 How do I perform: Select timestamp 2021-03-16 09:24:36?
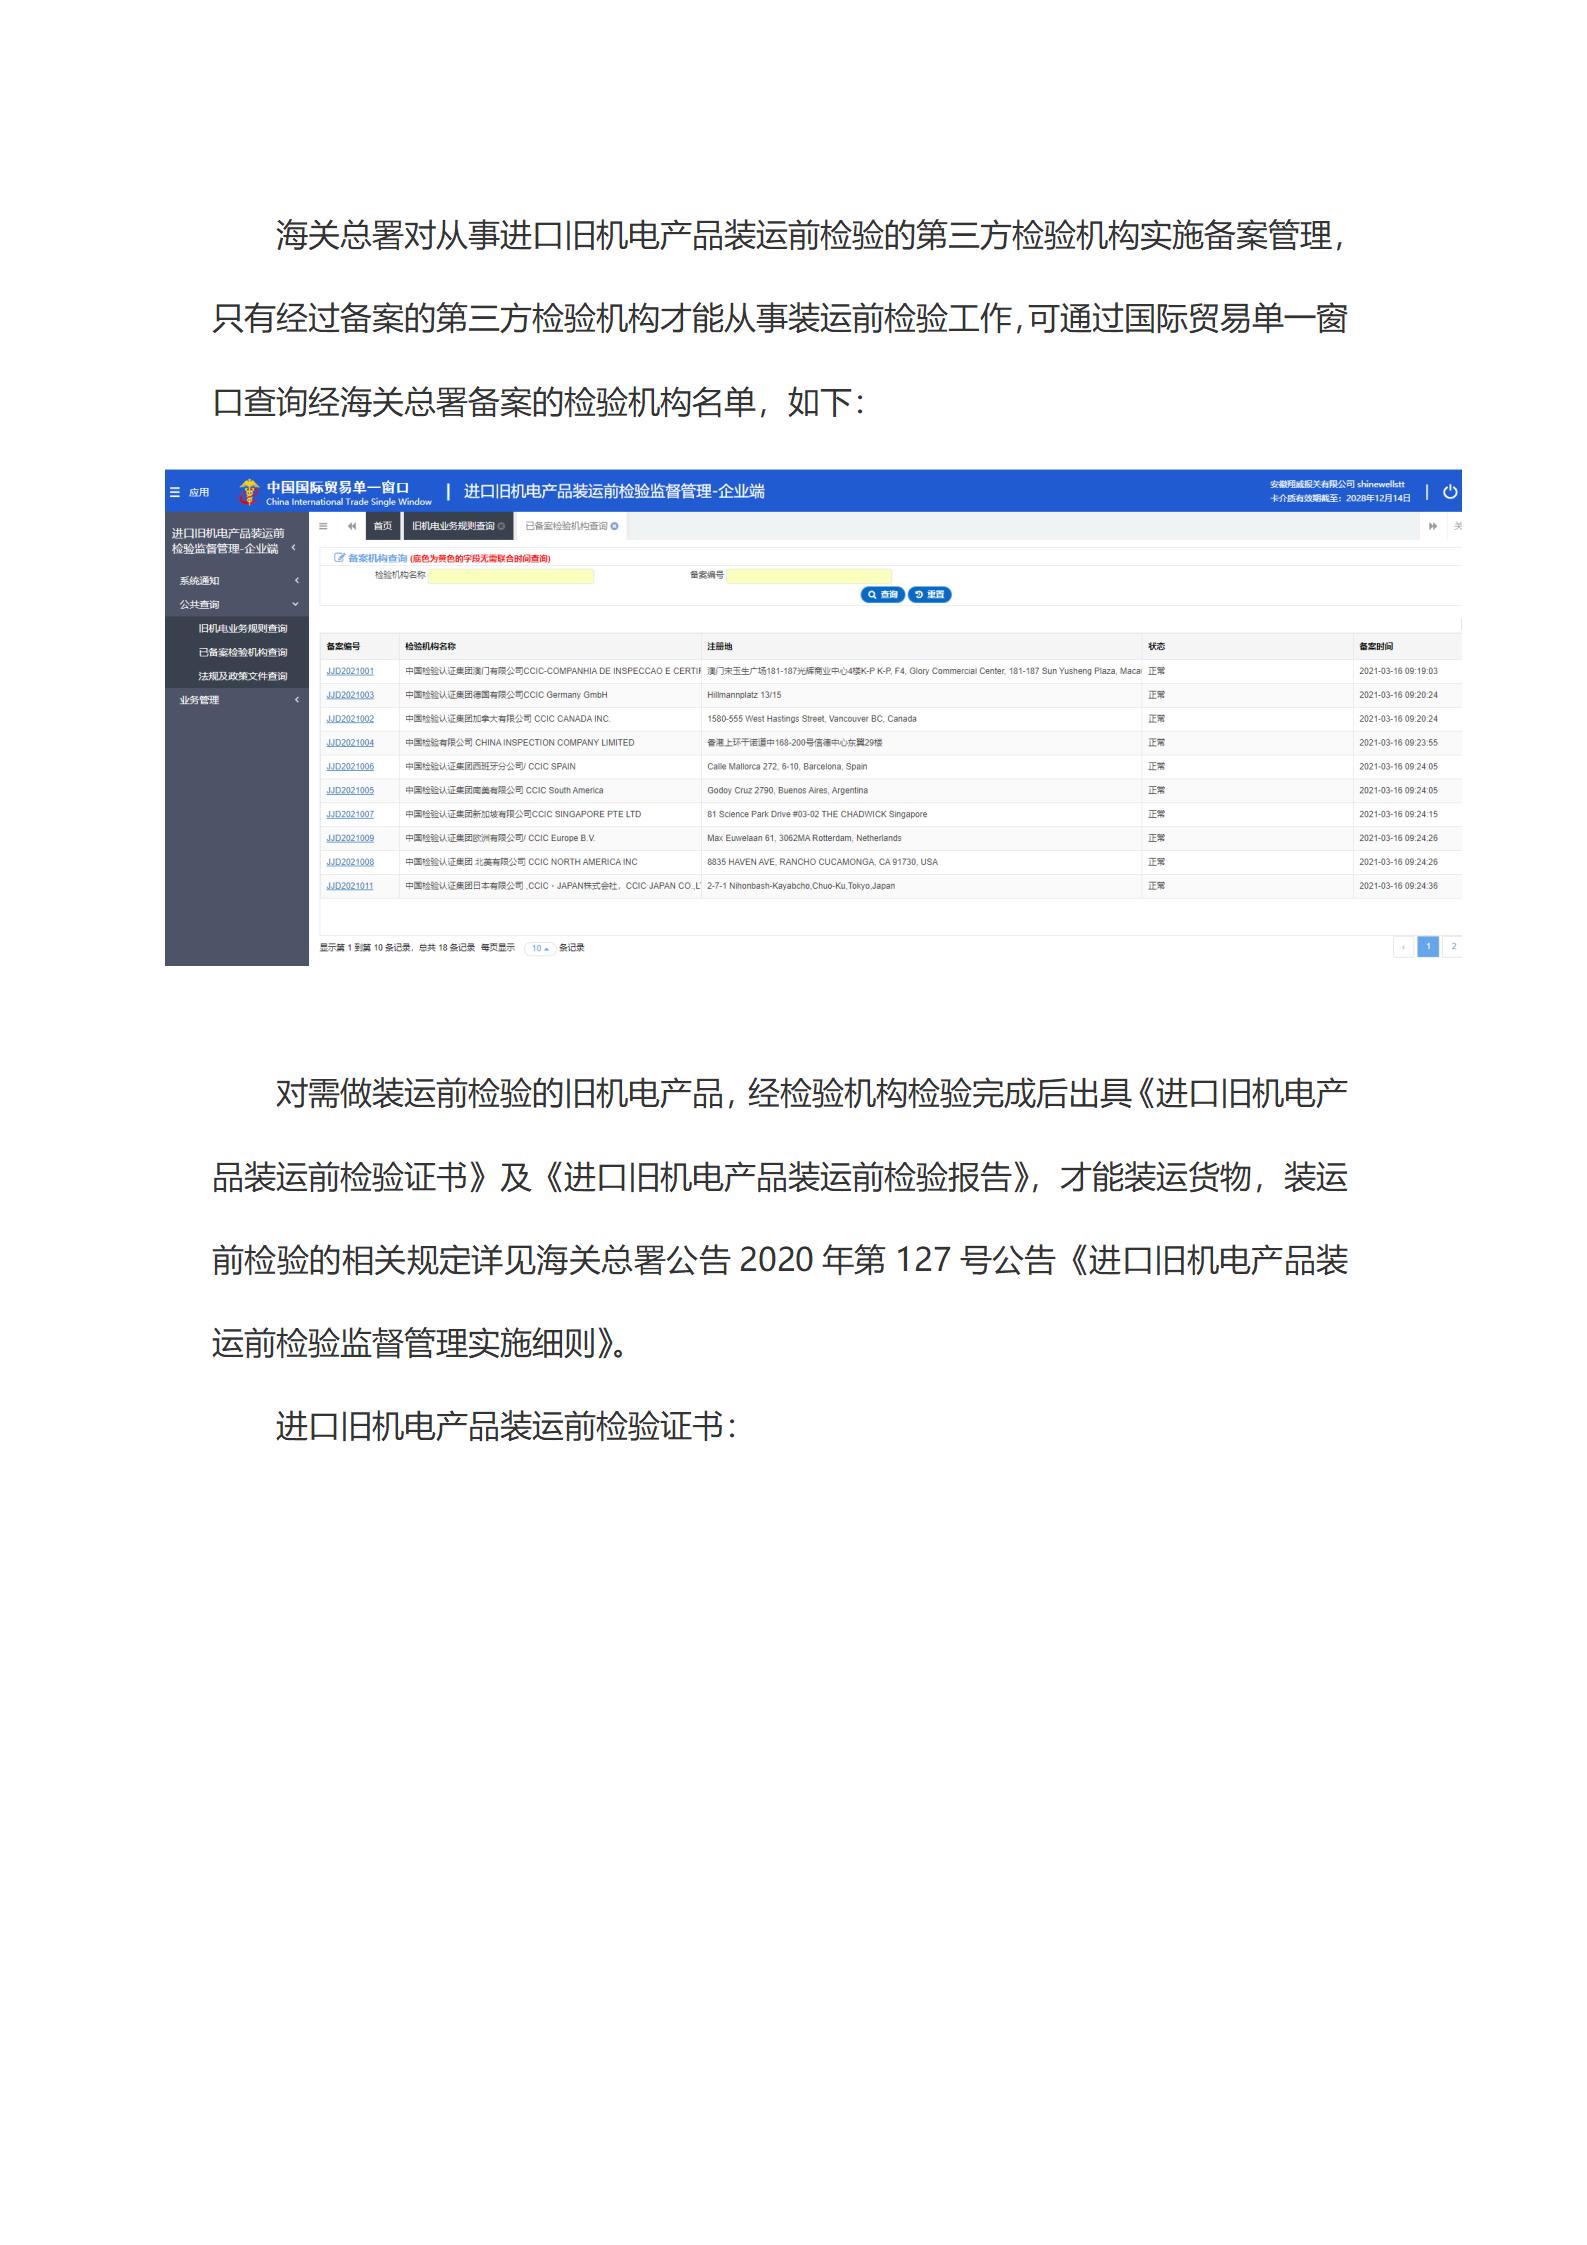[x=1398, y=886]
